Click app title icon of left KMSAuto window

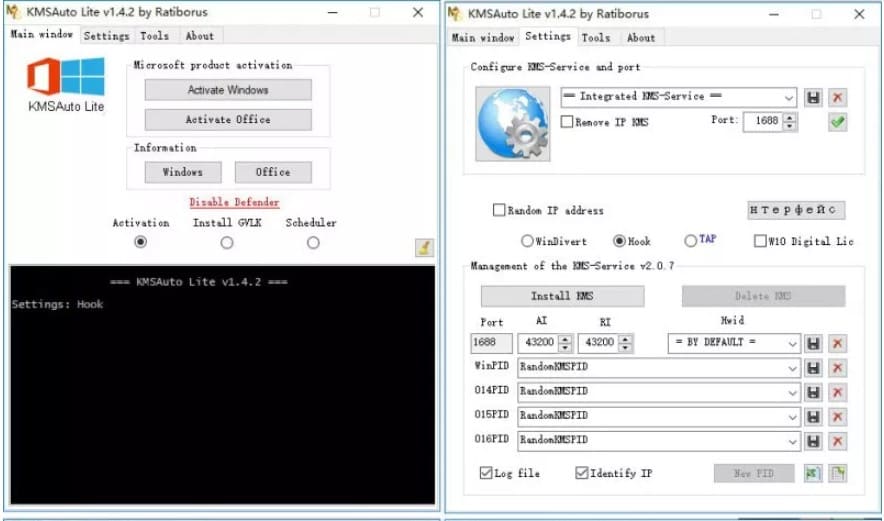coord(13,12)
